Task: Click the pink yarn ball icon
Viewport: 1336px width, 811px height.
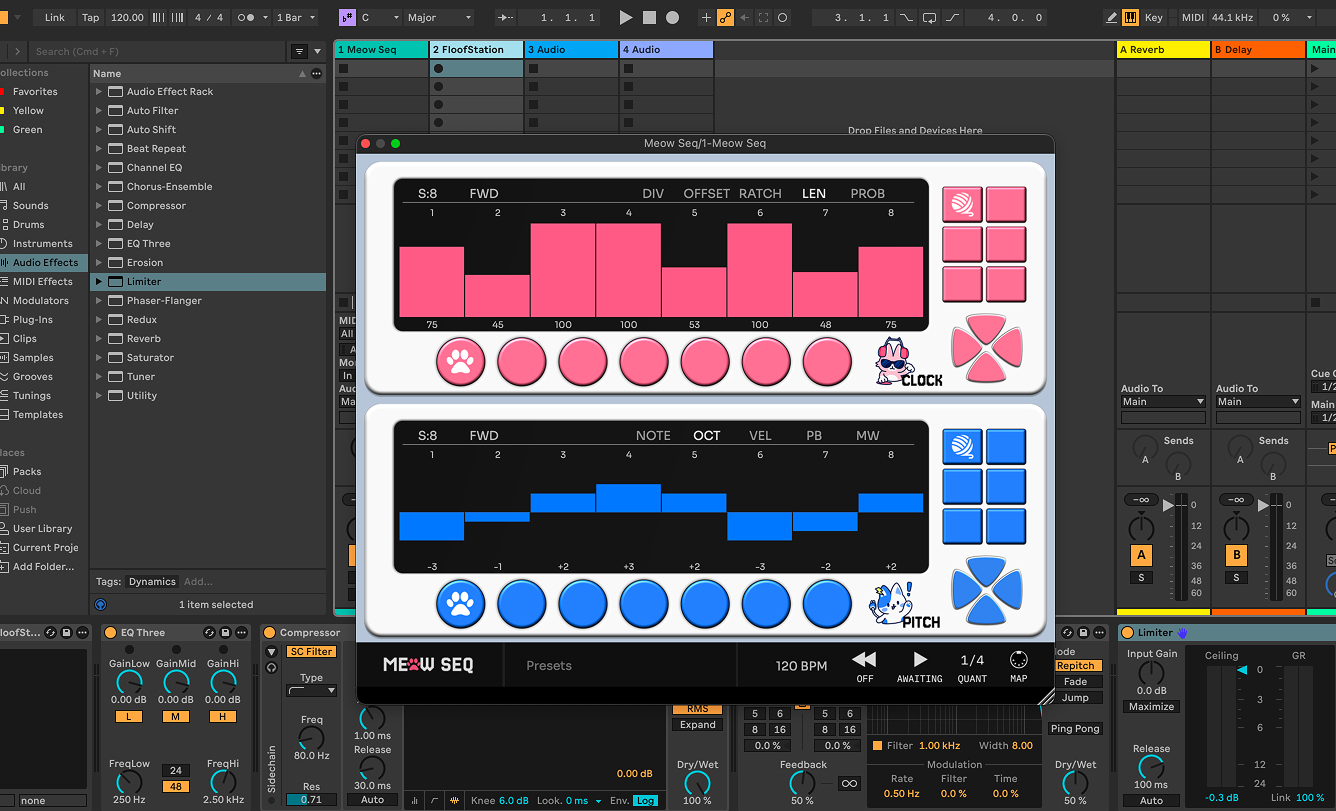Action: [962, 205]
